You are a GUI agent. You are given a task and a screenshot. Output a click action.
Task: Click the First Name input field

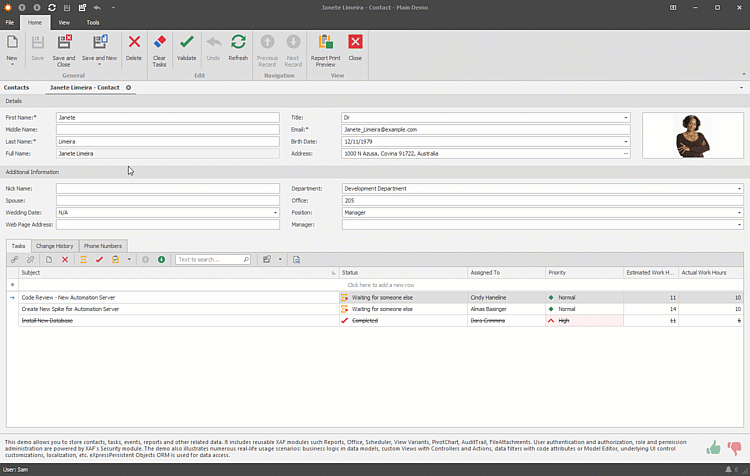coord(167,117)
